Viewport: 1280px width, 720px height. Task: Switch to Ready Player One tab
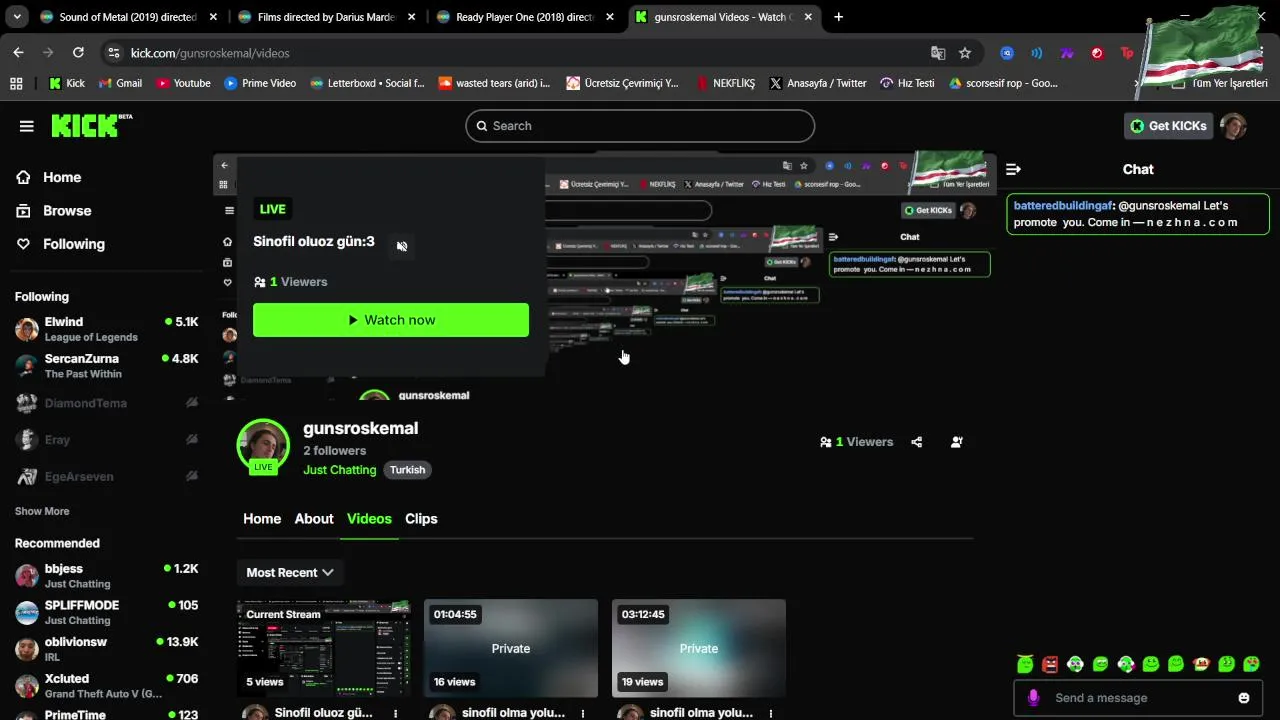coord(525,17)
